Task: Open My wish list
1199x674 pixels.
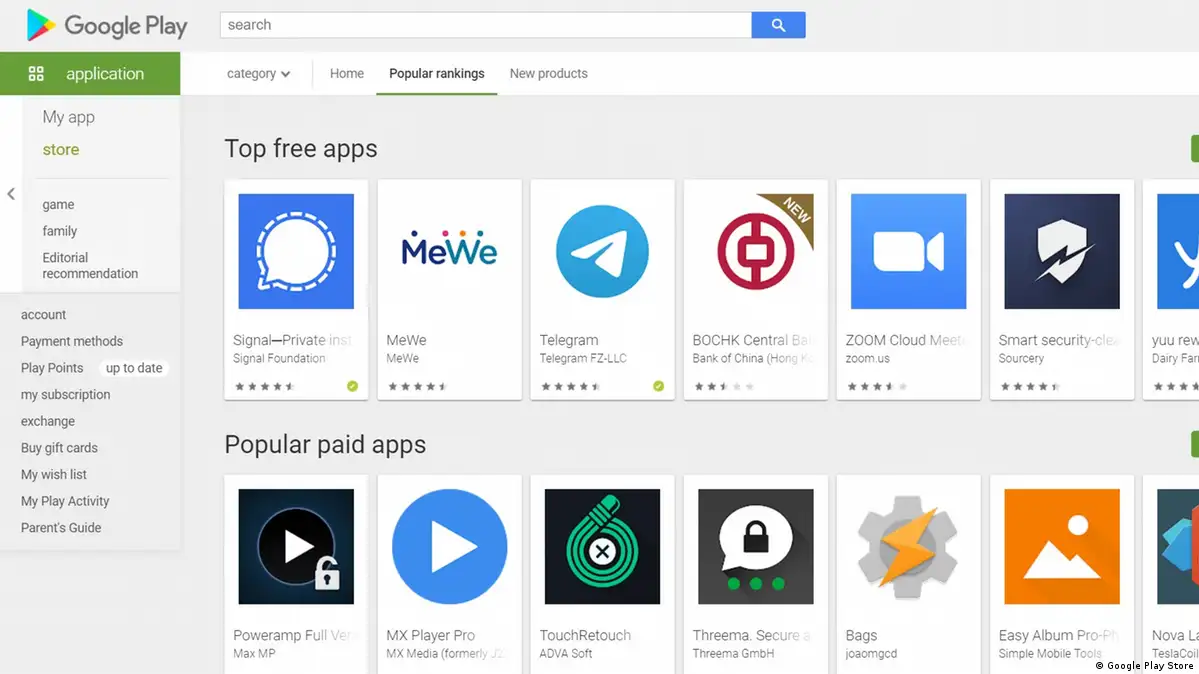Action: (54, 474)
